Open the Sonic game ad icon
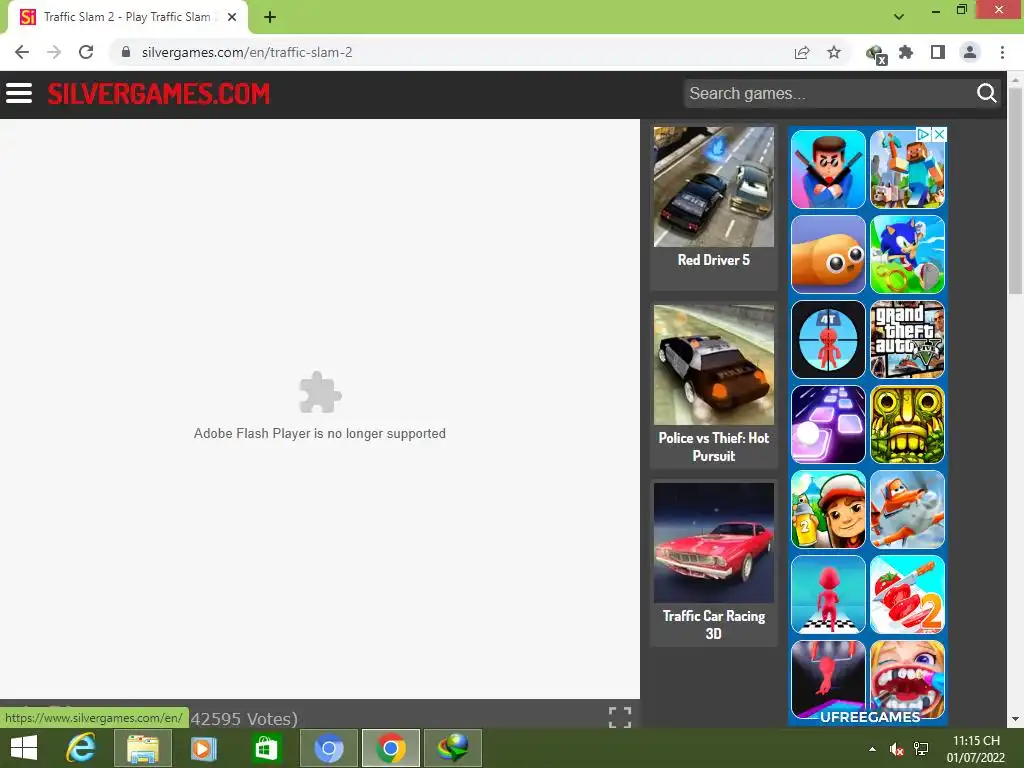This screenshot has height=768, width=1024. click(907, 254)
